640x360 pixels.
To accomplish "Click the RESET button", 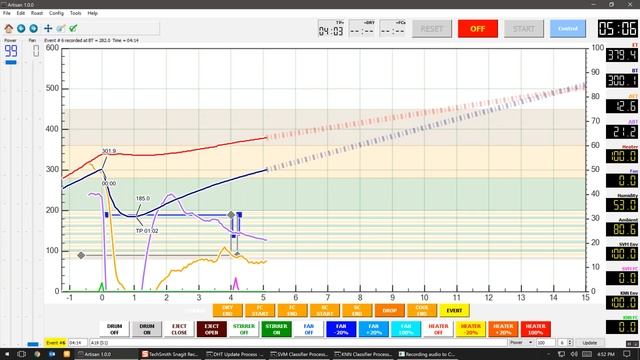I will [x=432, y=29].
